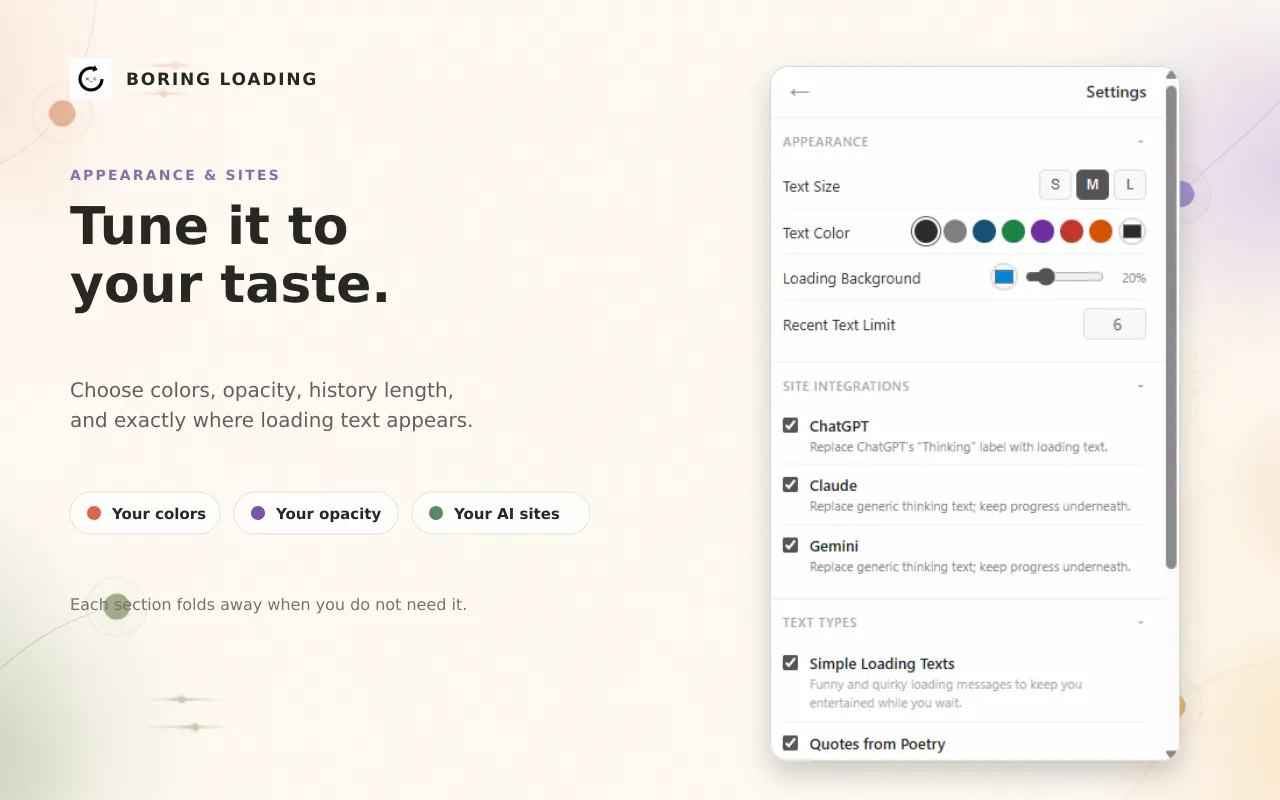Click the scroll down arrow of settings panel
This screenshot has width=1280, height=800.
pyautogui.click(x=1172, y=754)
